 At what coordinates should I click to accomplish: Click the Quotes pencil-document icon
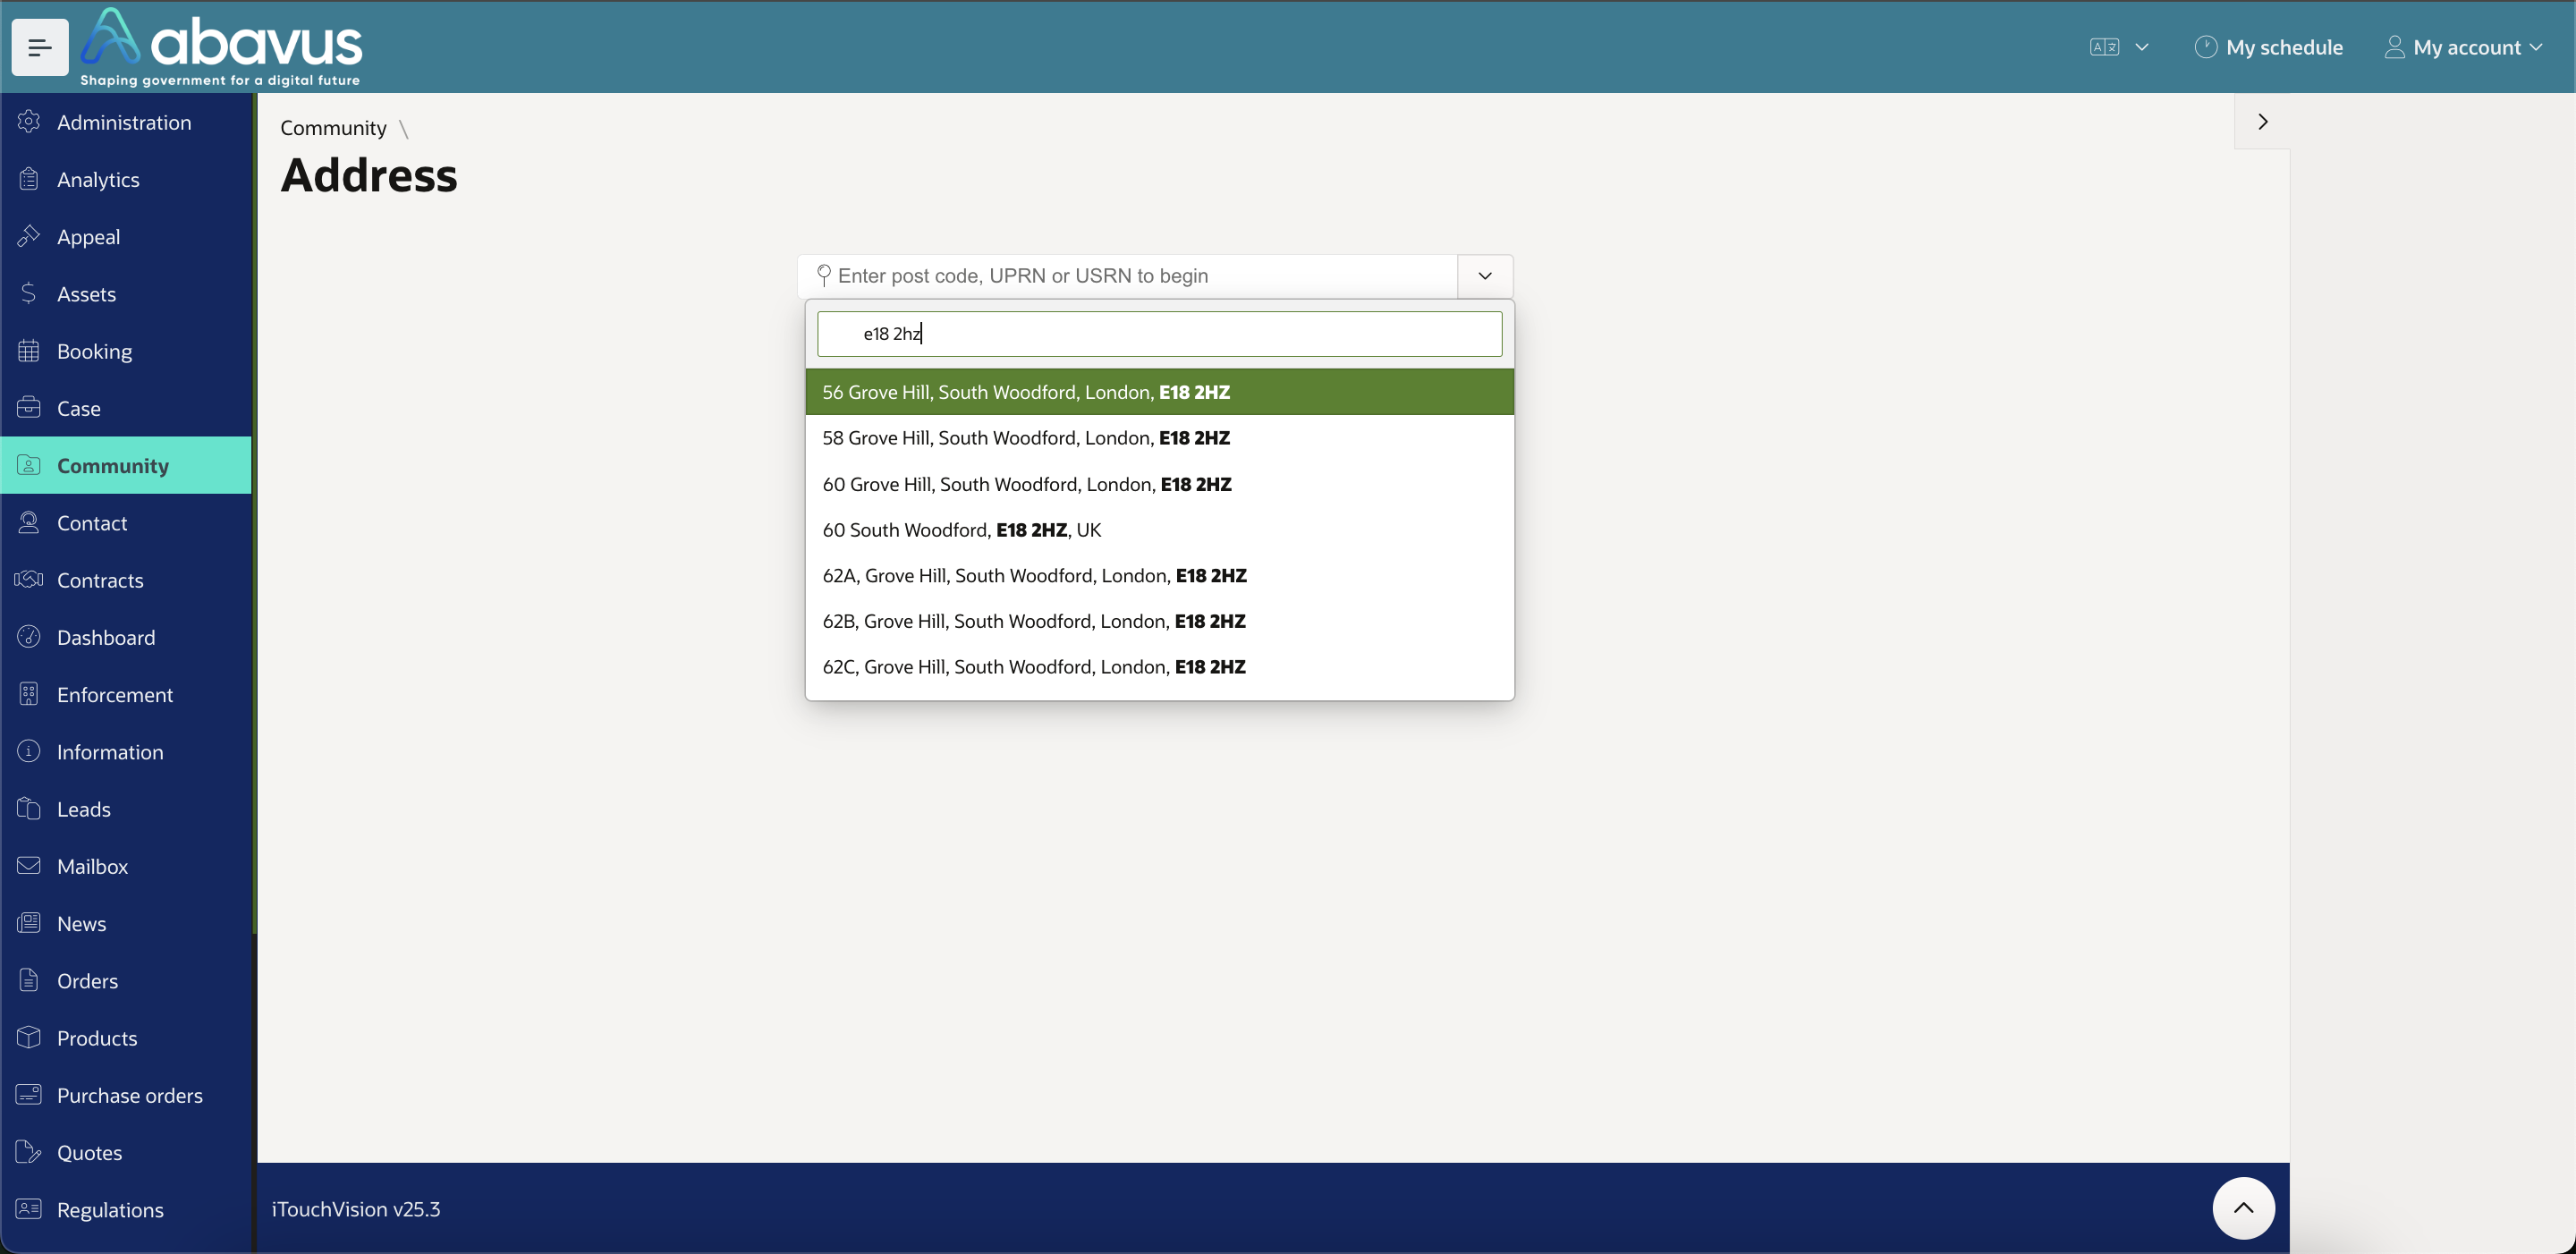tap(29, 1152)
